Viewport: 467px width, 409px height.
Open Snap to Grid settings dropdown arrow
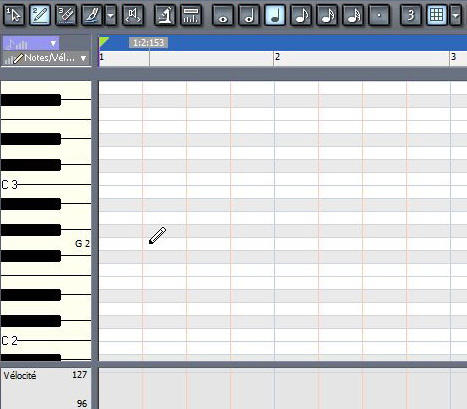click(x=456, y=15)
